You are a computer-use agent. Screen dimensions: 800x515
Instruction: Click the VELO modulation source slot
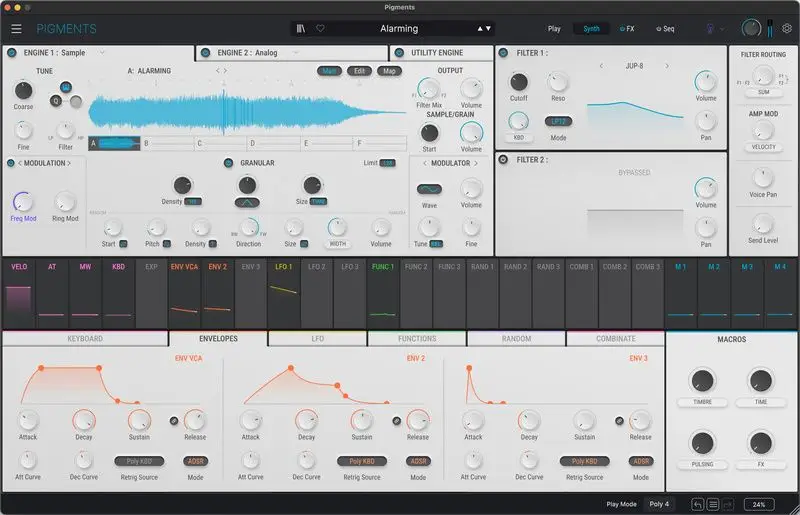[19, 293]
